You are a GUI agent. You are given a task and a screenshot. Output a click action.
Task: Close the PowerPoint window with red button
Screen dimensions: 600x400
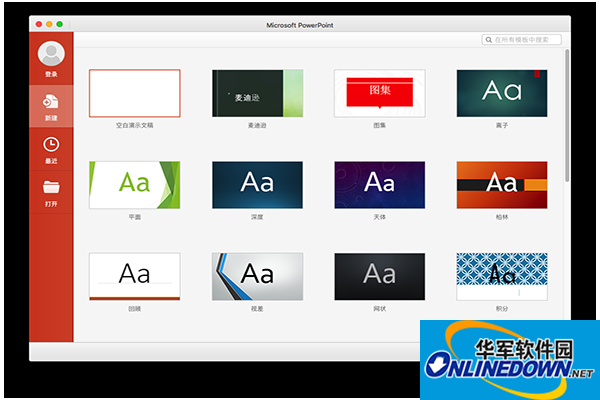click(x=39, y=24)
